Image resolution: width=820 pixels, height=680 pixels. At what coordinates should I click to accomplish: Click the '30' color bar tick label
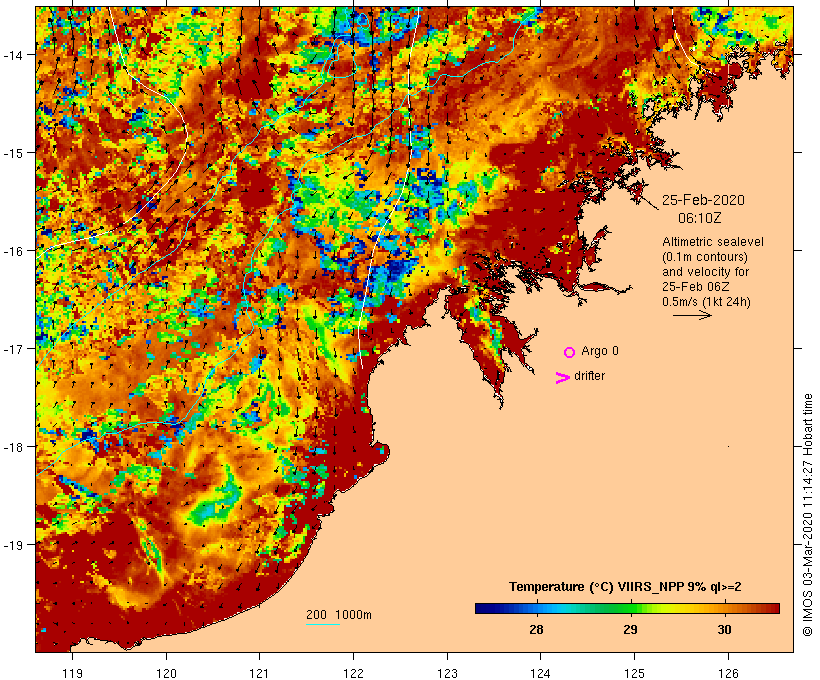click(x=724, y=630)
